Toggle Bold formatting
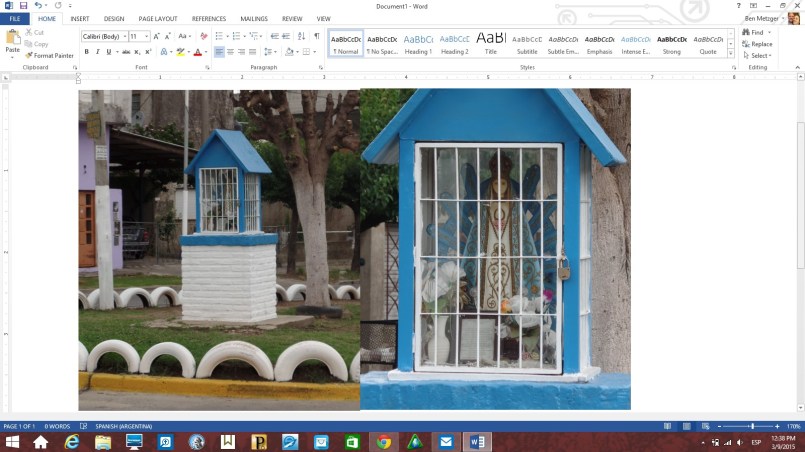Image resolution: width=805 pixels, height=452 pixels. tap(87, 52)
